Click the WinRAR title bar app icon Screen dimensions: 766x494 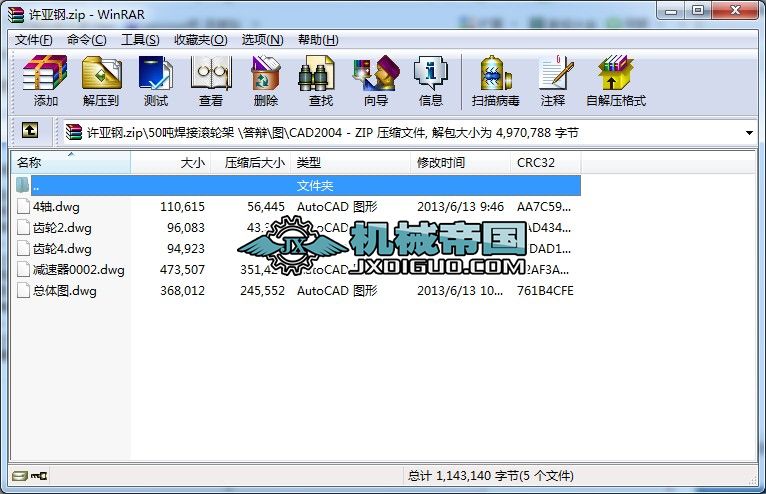point(16,15)
